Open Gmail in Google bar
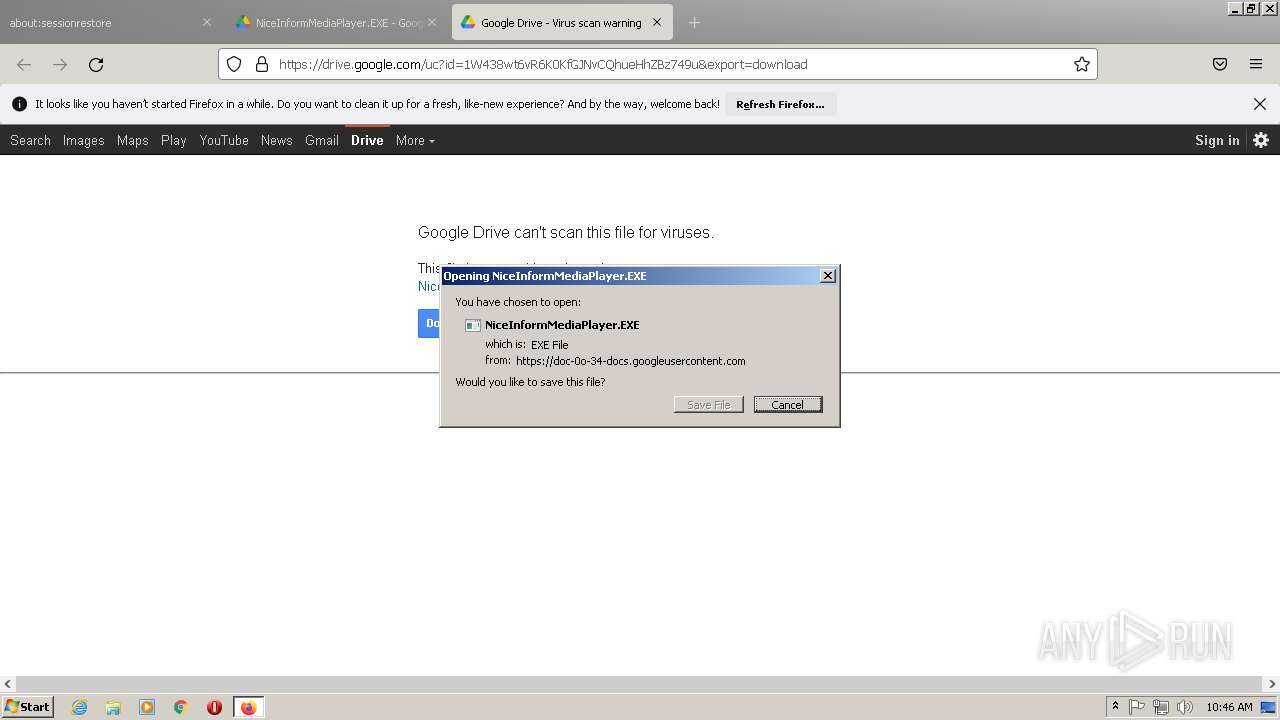 point(322,140)
